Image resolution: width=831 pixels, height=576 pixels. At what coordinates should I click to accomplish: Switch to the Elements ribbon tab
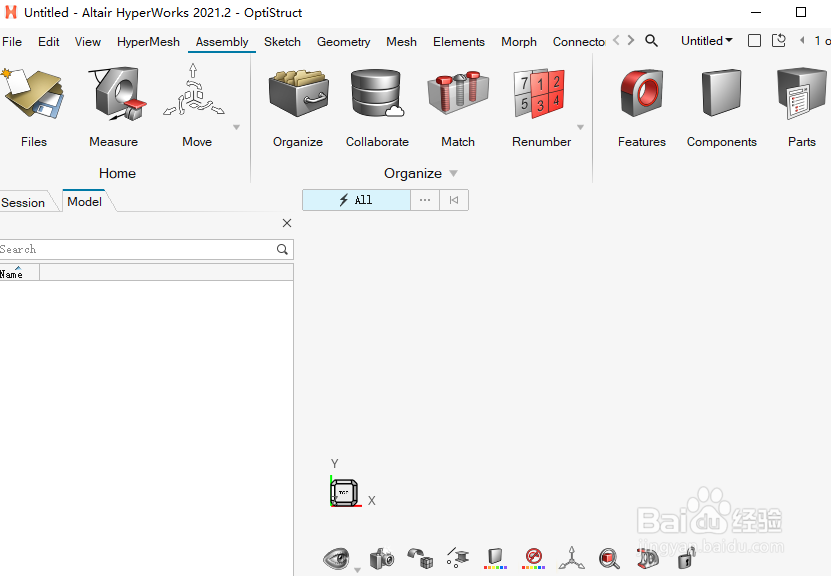[458, 42]
